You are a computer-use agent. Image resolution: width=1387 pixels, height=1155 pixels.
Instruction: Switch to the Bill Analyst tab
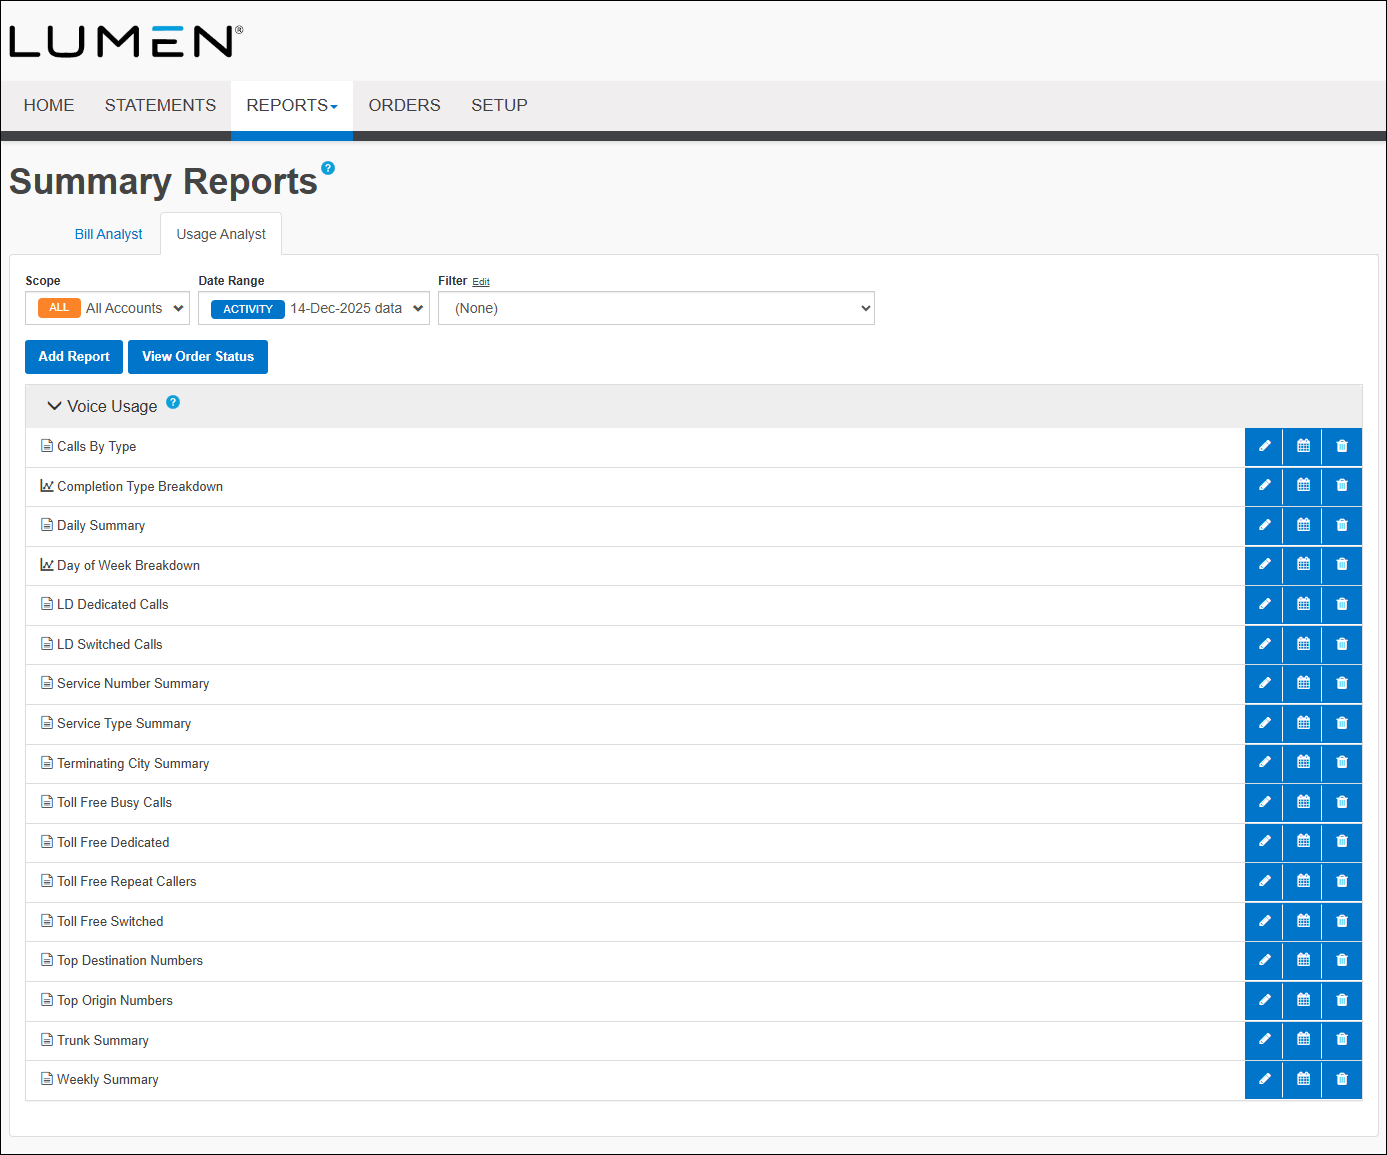[x=108, y=233]
